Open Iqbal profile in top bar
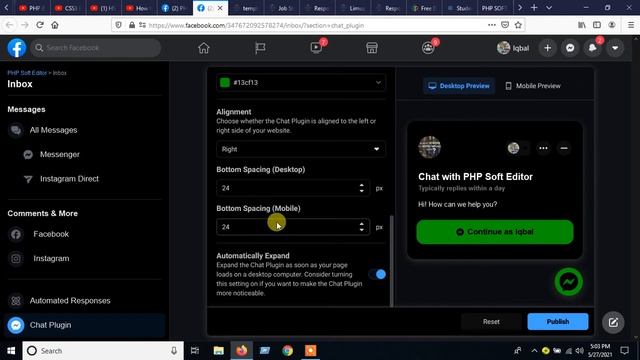Screen dimensions: 640x360 (513, 48)
